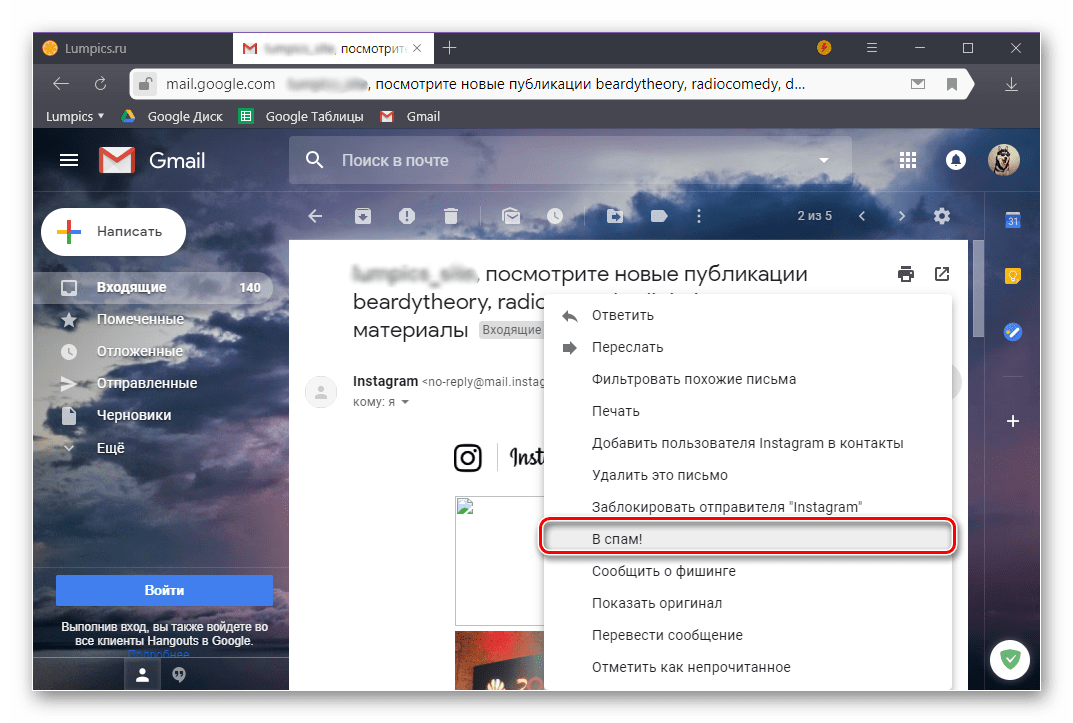The image size is (1073, 723).
Task: Open the Google apps grid
Action: (908, 160)
